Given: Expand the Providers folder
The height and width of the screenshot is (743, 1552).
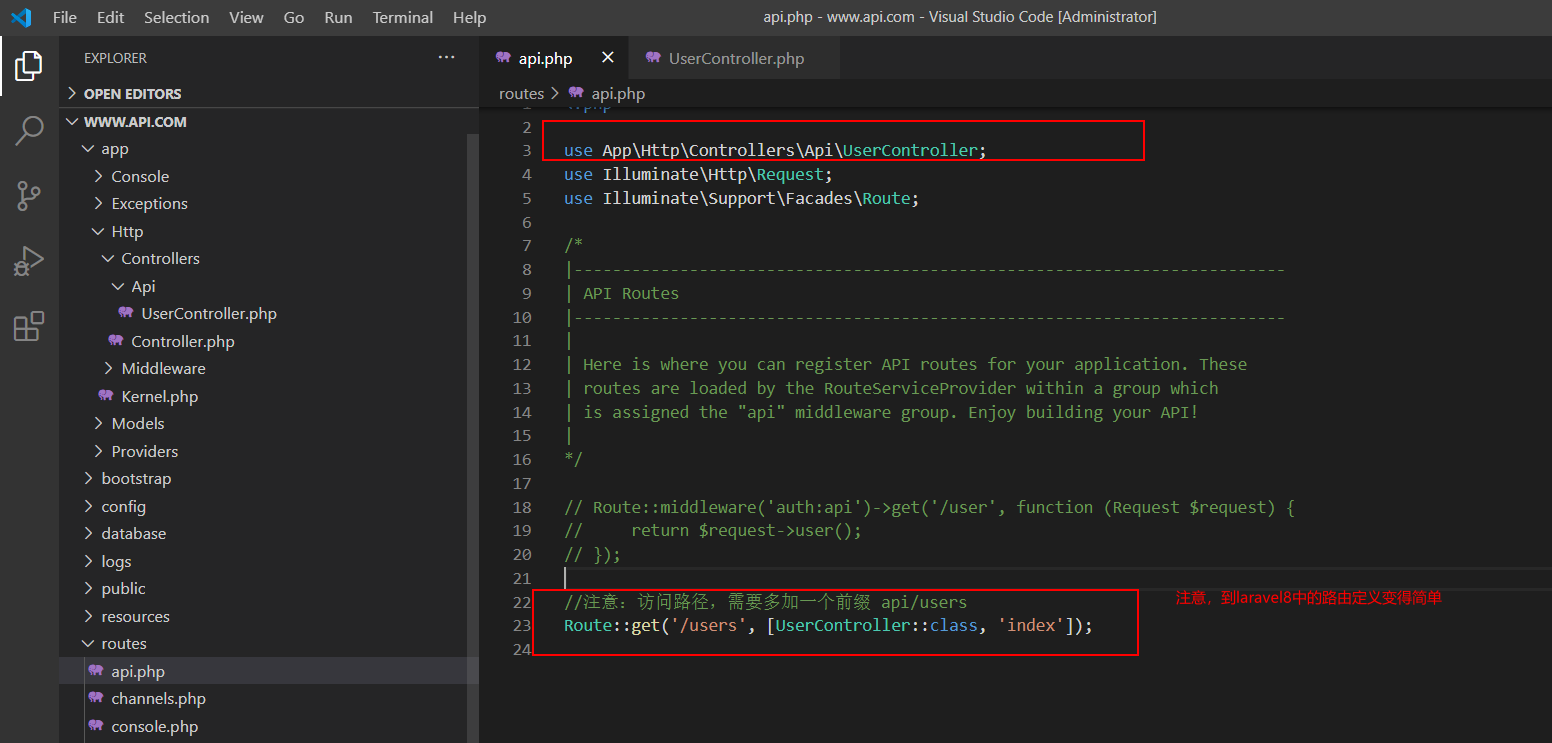Looking at the screenshot, I should [x=98, y=451].
